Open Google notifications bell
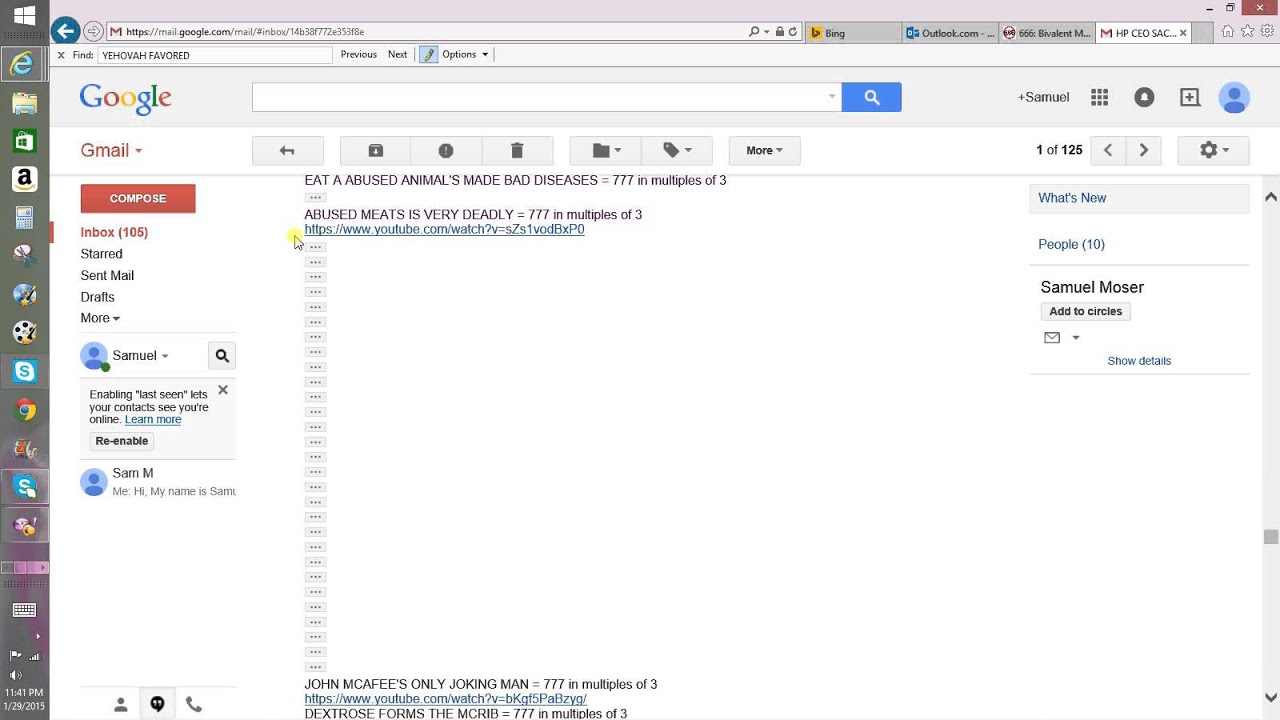 coord(1144,97)
